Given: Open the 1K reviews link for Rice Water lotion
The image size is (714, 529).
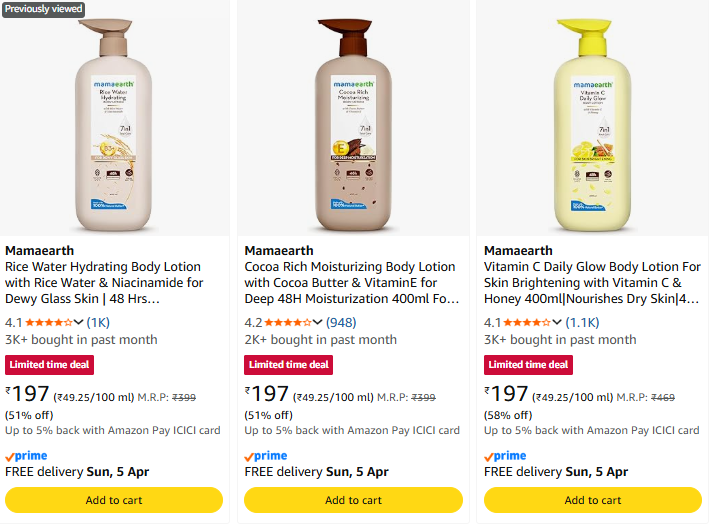Looking at the screenshot, I should click(98, 323).
